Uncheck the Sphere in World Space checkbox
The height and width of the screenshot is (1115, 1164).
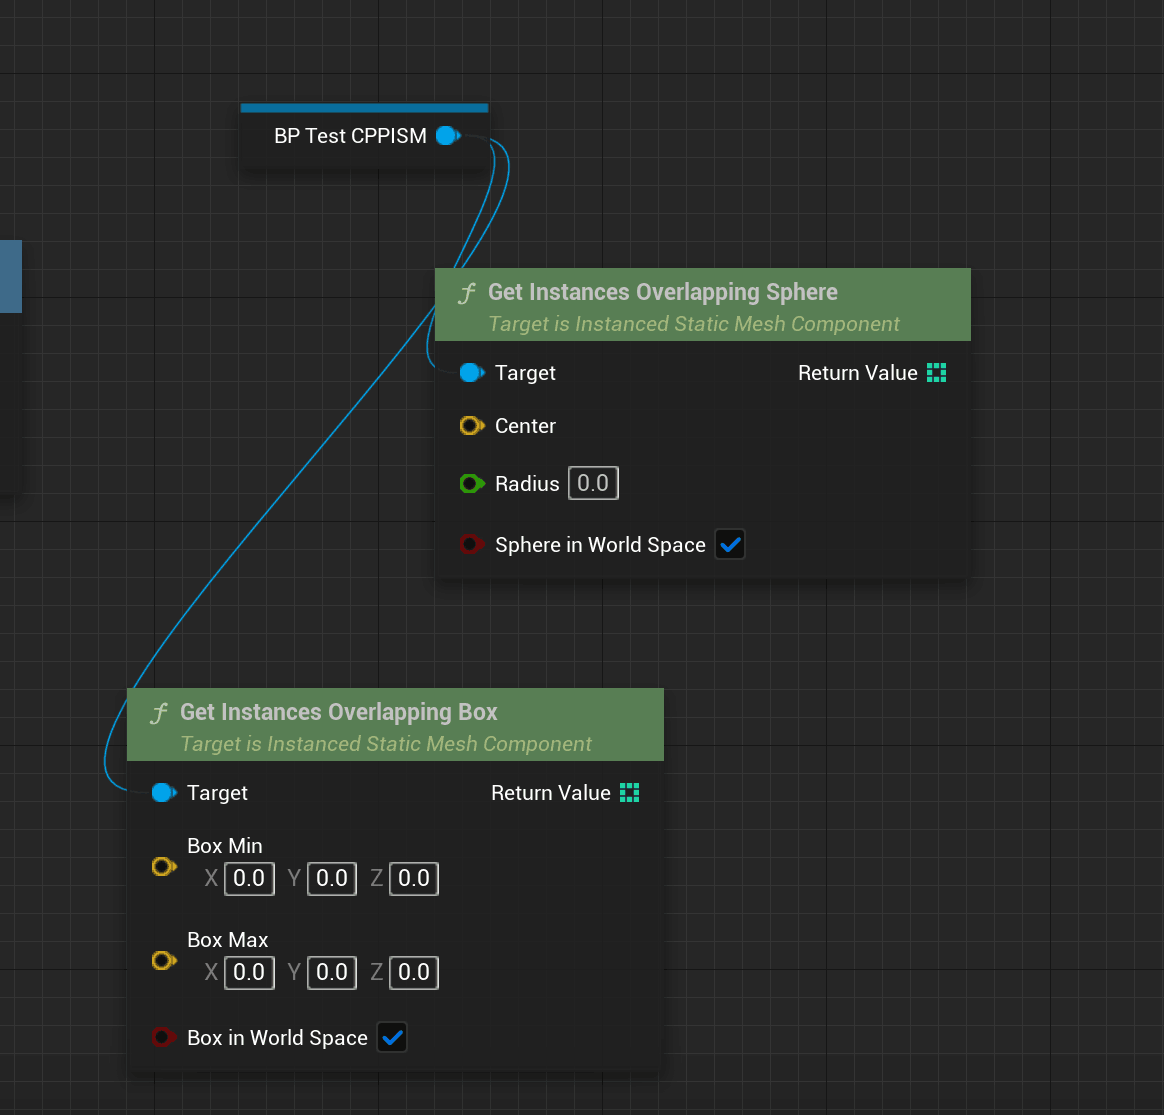pos(730,544)
